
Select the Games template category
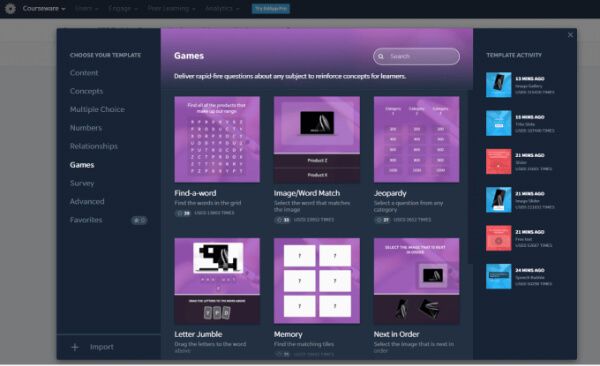pos(82,165)
